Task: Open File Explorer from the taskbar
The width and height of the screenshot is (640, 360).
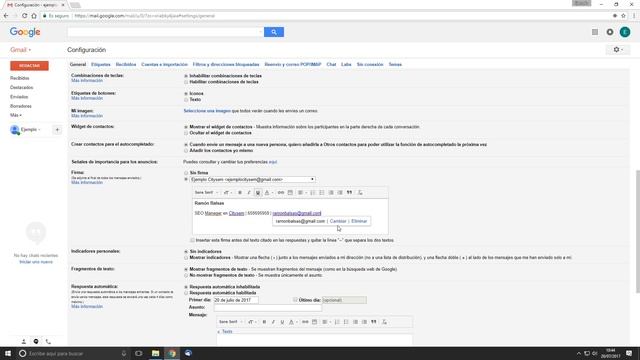Action: (x=156, y=353)
